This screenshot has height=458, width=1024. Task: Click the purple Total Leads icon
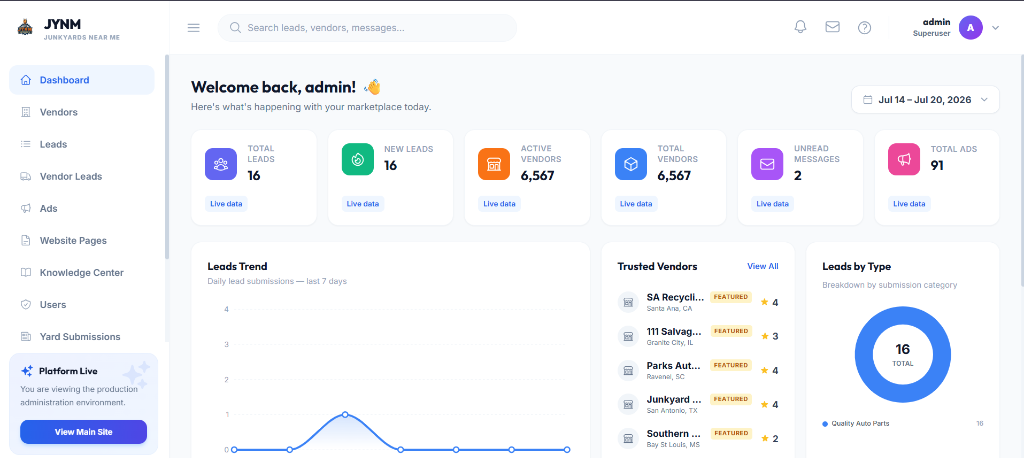coord(221,164)
